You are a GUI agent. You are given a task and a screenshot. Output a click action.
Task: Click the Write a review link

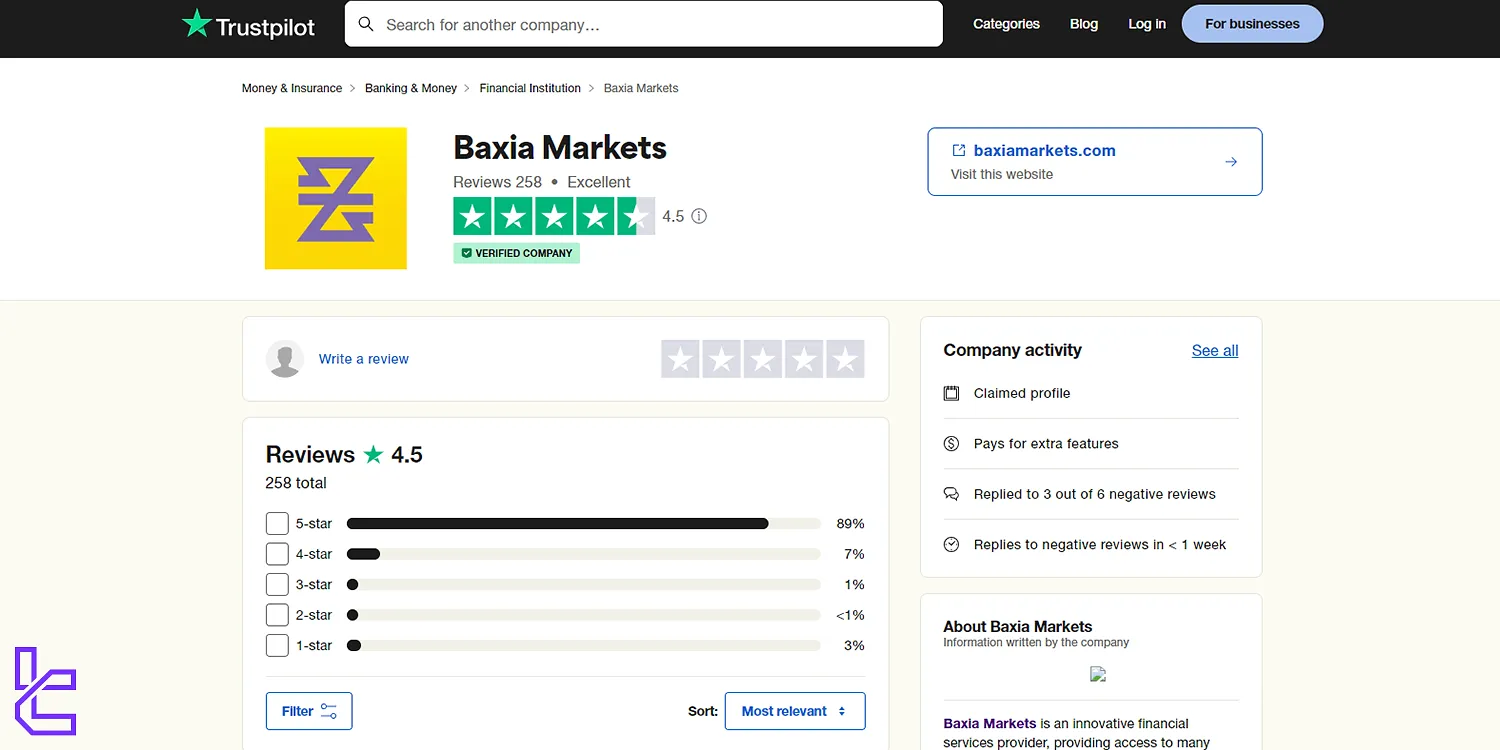tap(364, 359)
